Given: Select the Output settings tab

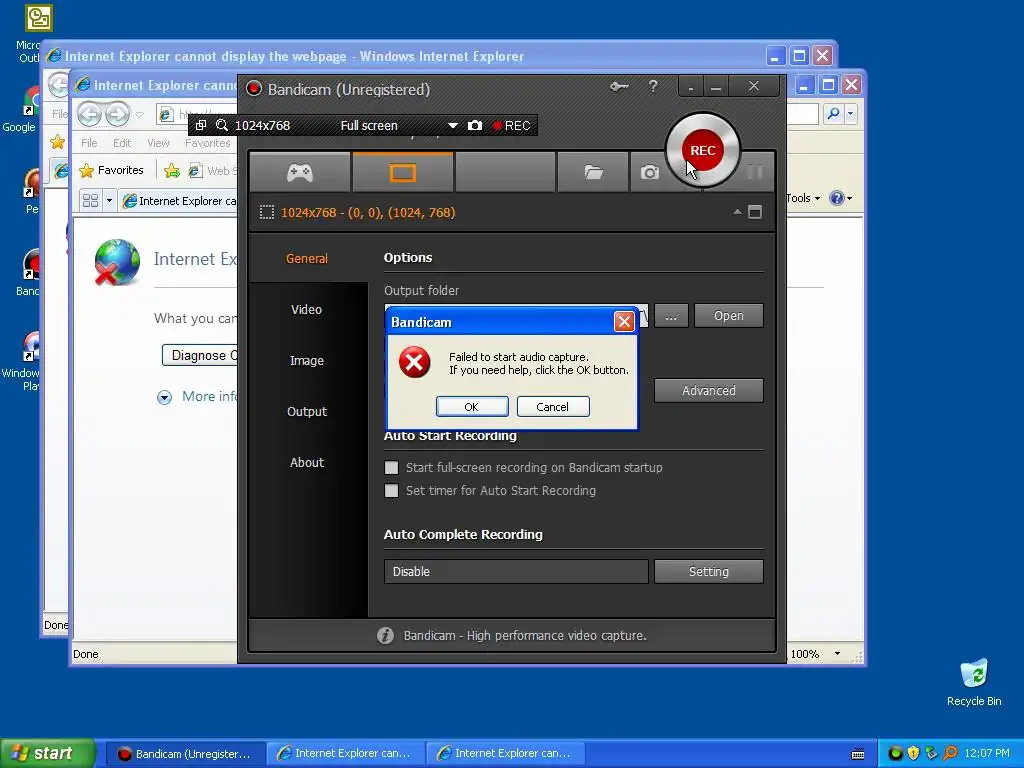Looking at the screenshot, I should point(307,411).
